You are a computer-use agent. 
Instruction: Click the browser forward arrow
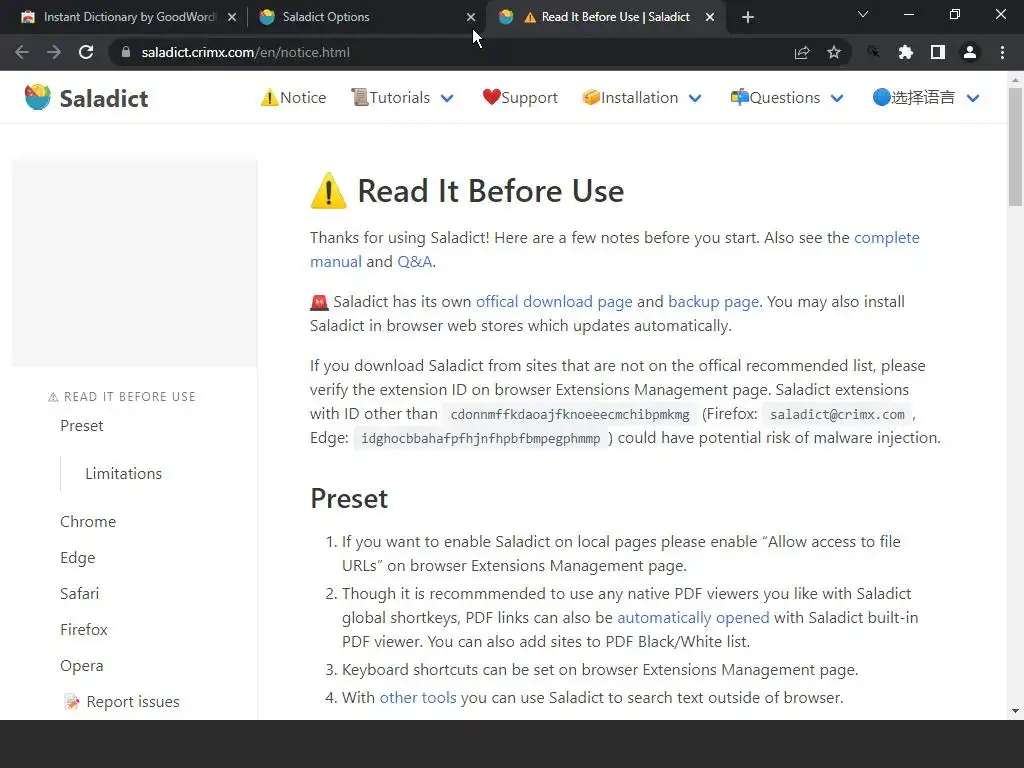pyautogui.click(x=54, y=52)
